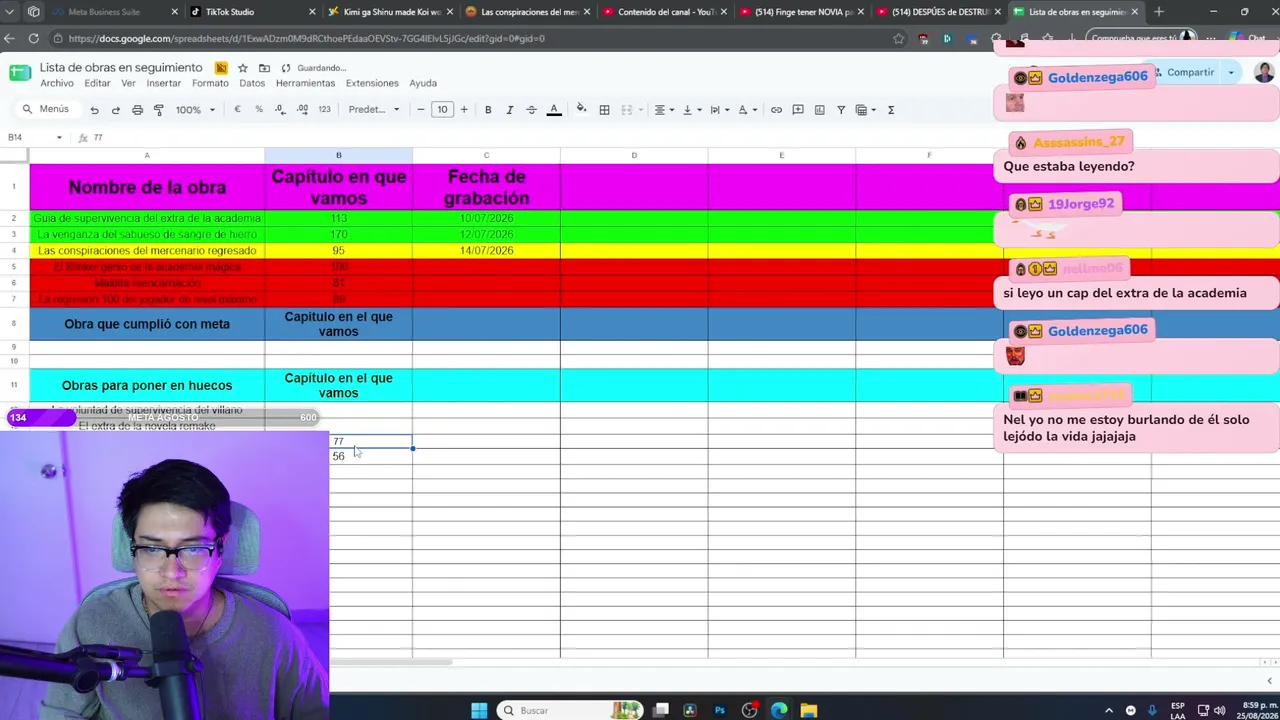This screenshot has height=720, width=1280.
Task: Open the 123 number formats menu
Action: pyautogui.click(x=324, y=110)
